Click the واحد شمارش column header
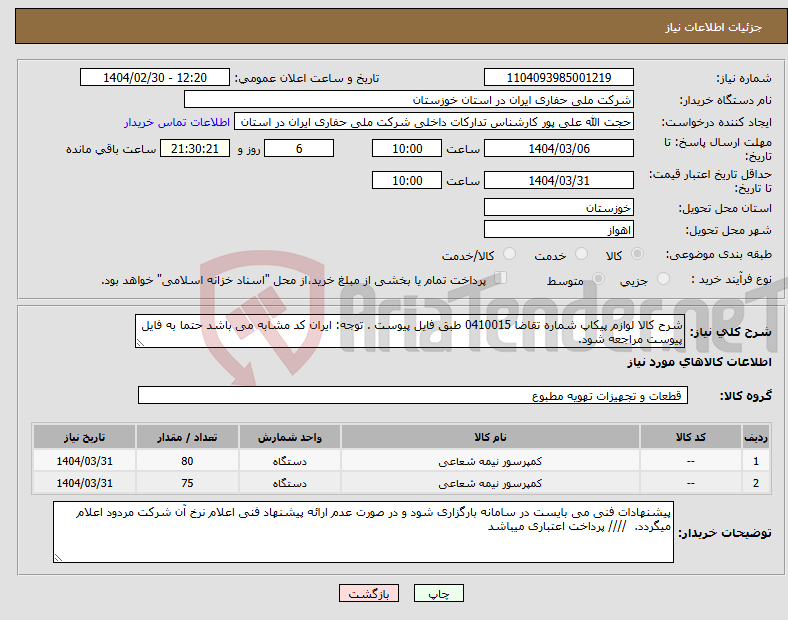This screenshot has height=620, width=788. tap(289, 437)
